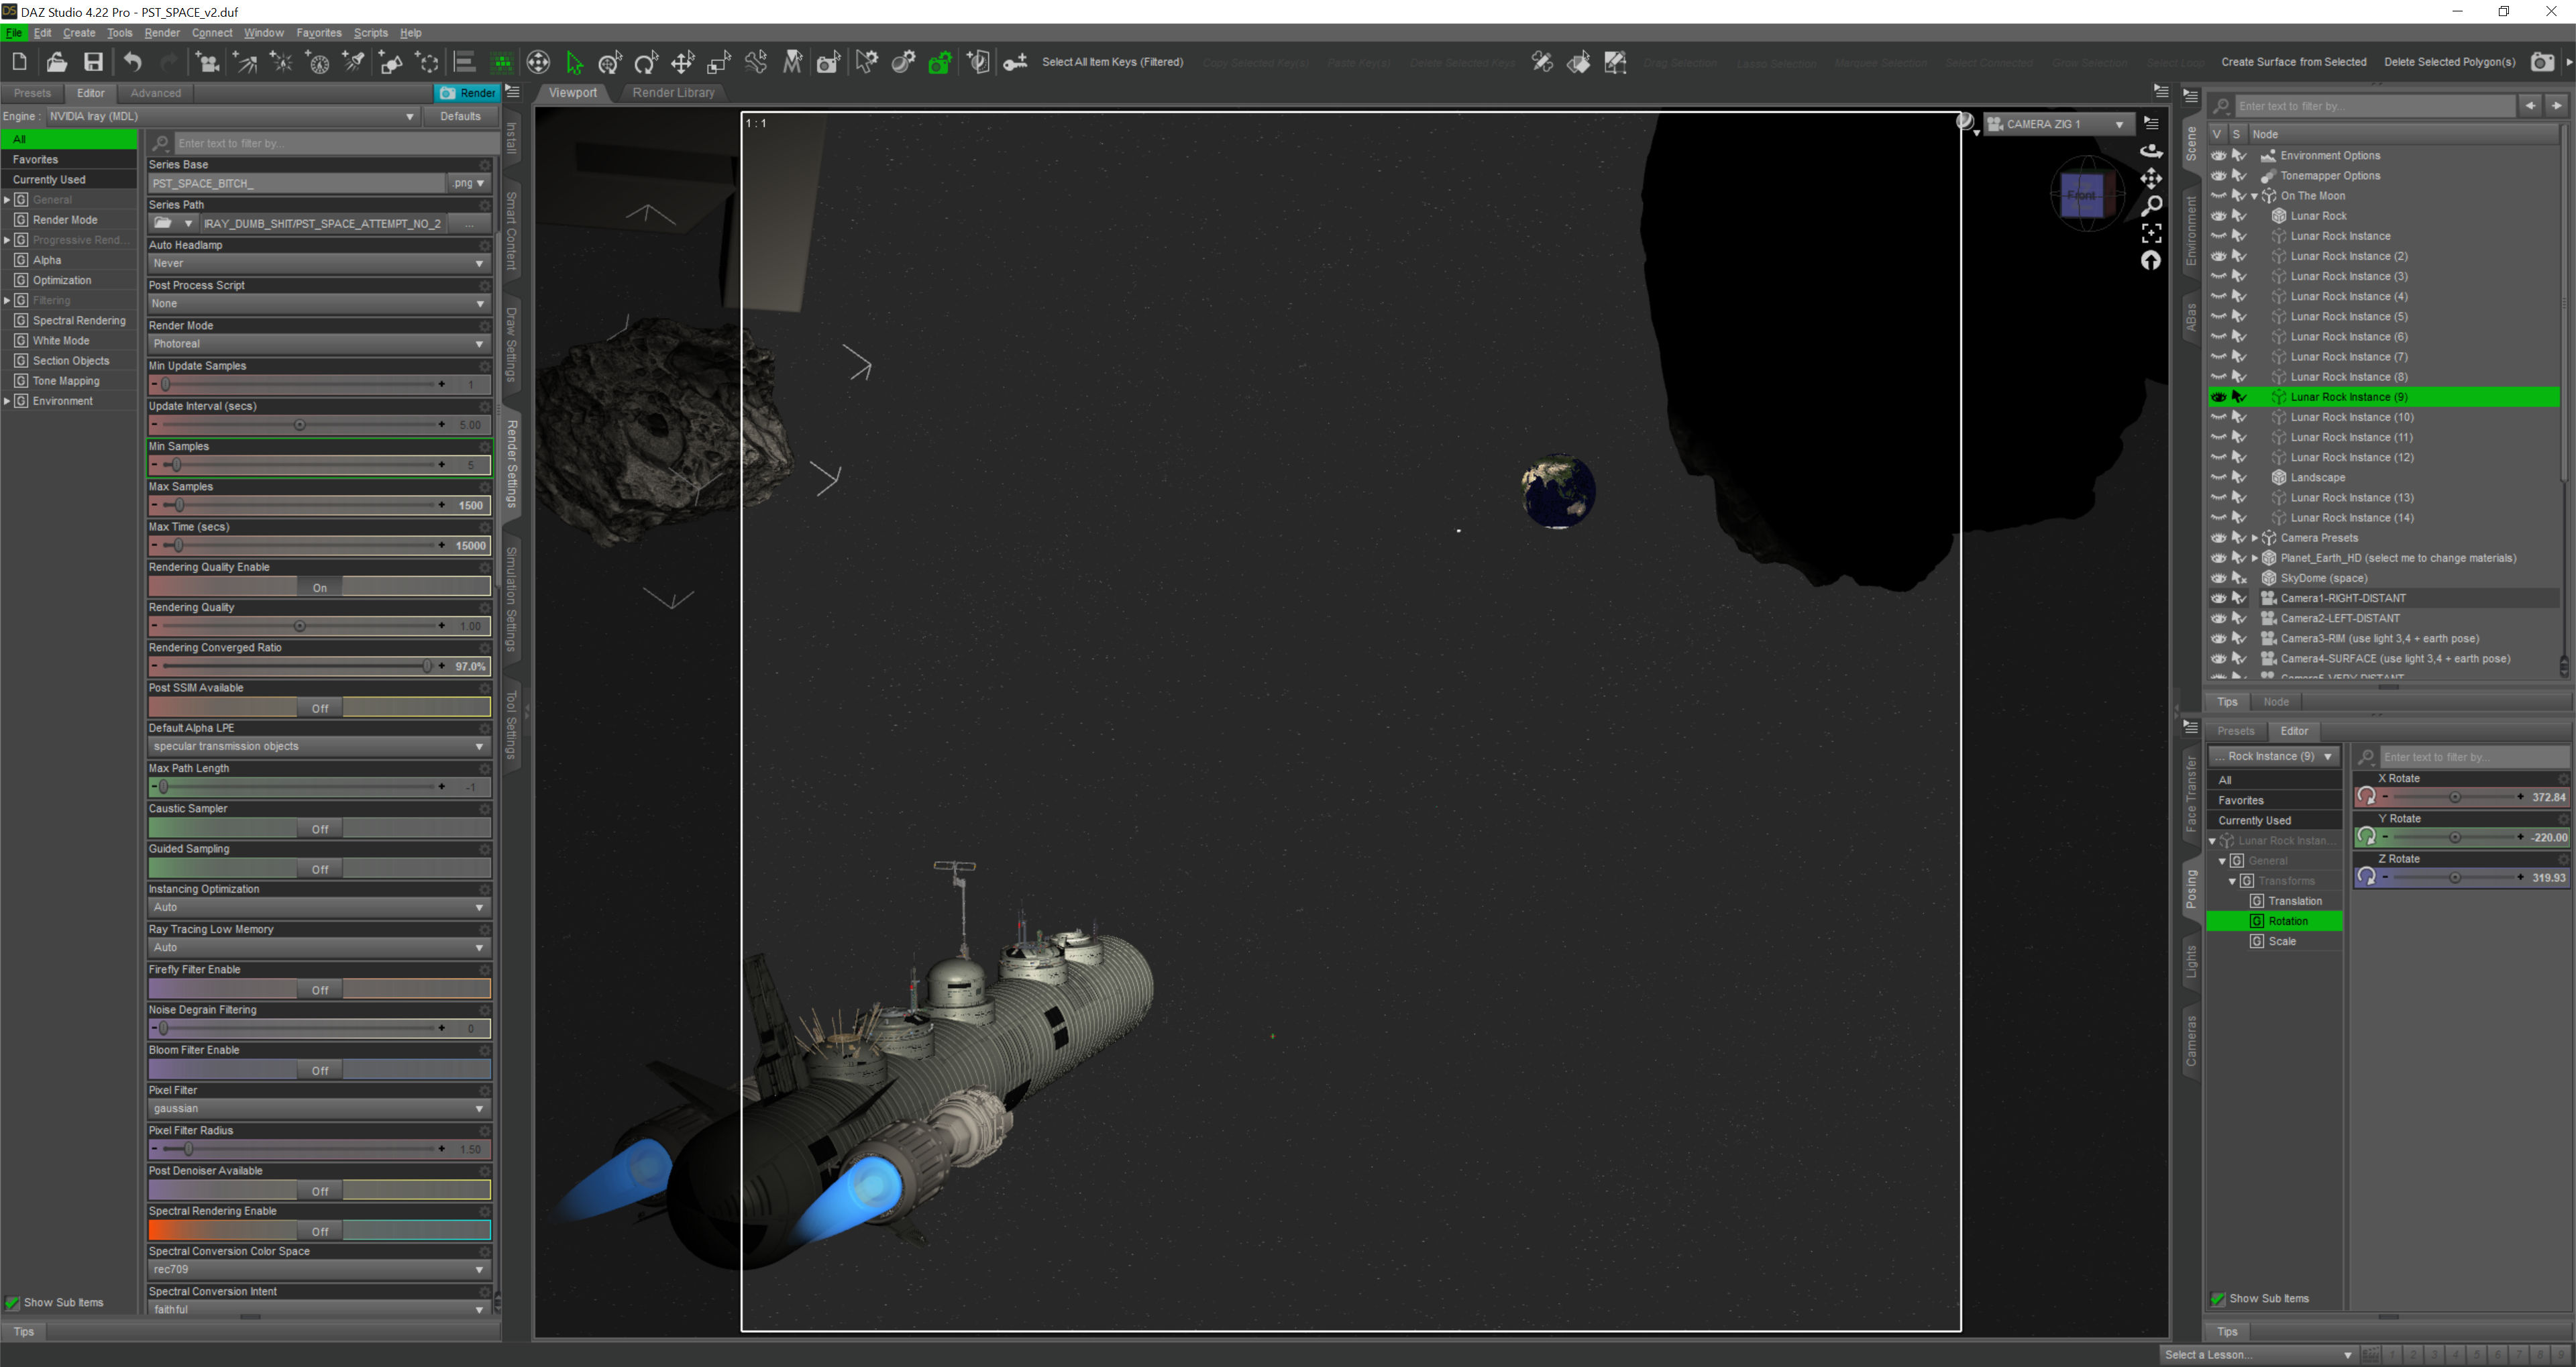Activate the Translate tool

[x=683, y=62]
